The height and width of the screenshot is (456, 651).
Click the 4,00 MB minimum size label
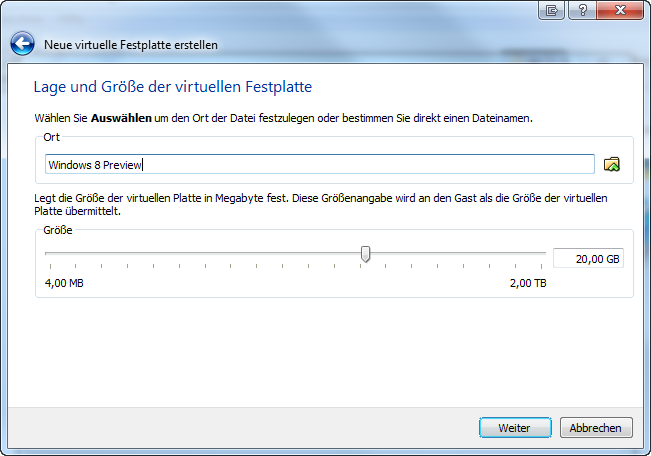point(64,283)
